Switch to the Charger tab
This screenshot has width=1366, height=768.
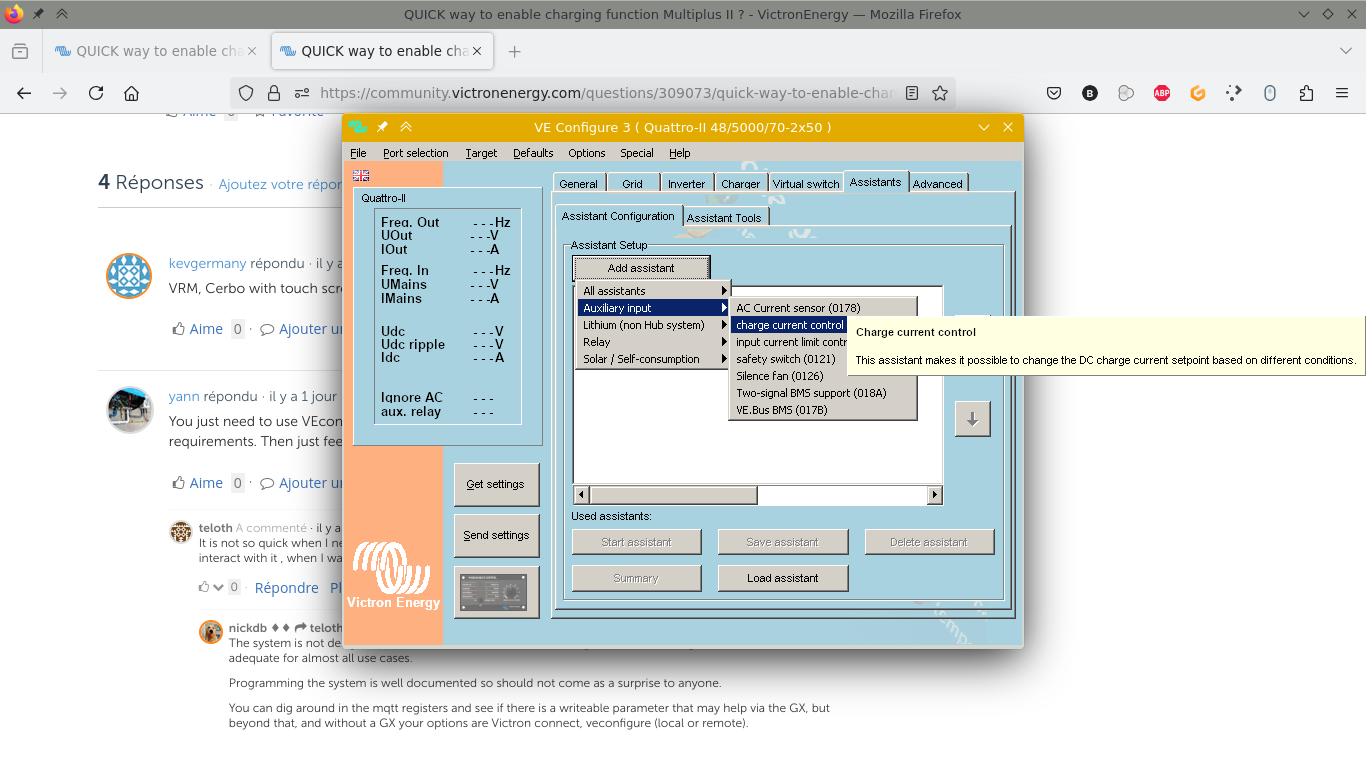coord(740,183)
